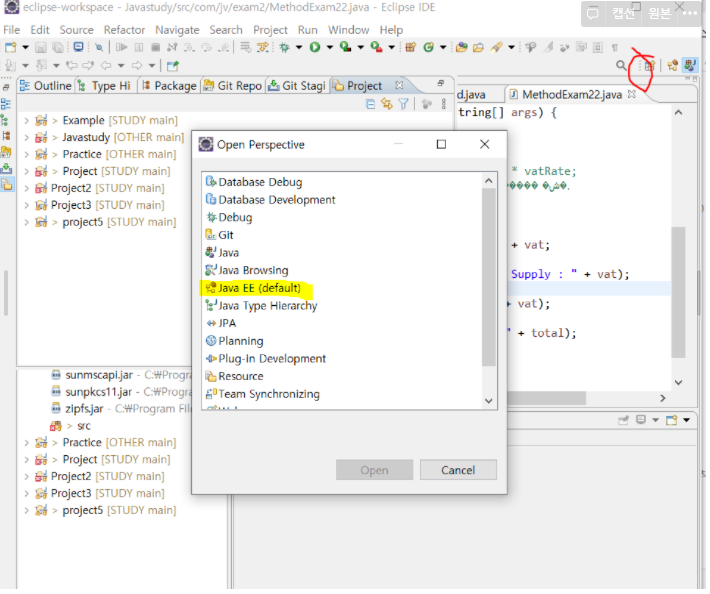This screenshot has height=594, width=710.
Task: Click the perspective list scroll down arrow
Action: 489,401
